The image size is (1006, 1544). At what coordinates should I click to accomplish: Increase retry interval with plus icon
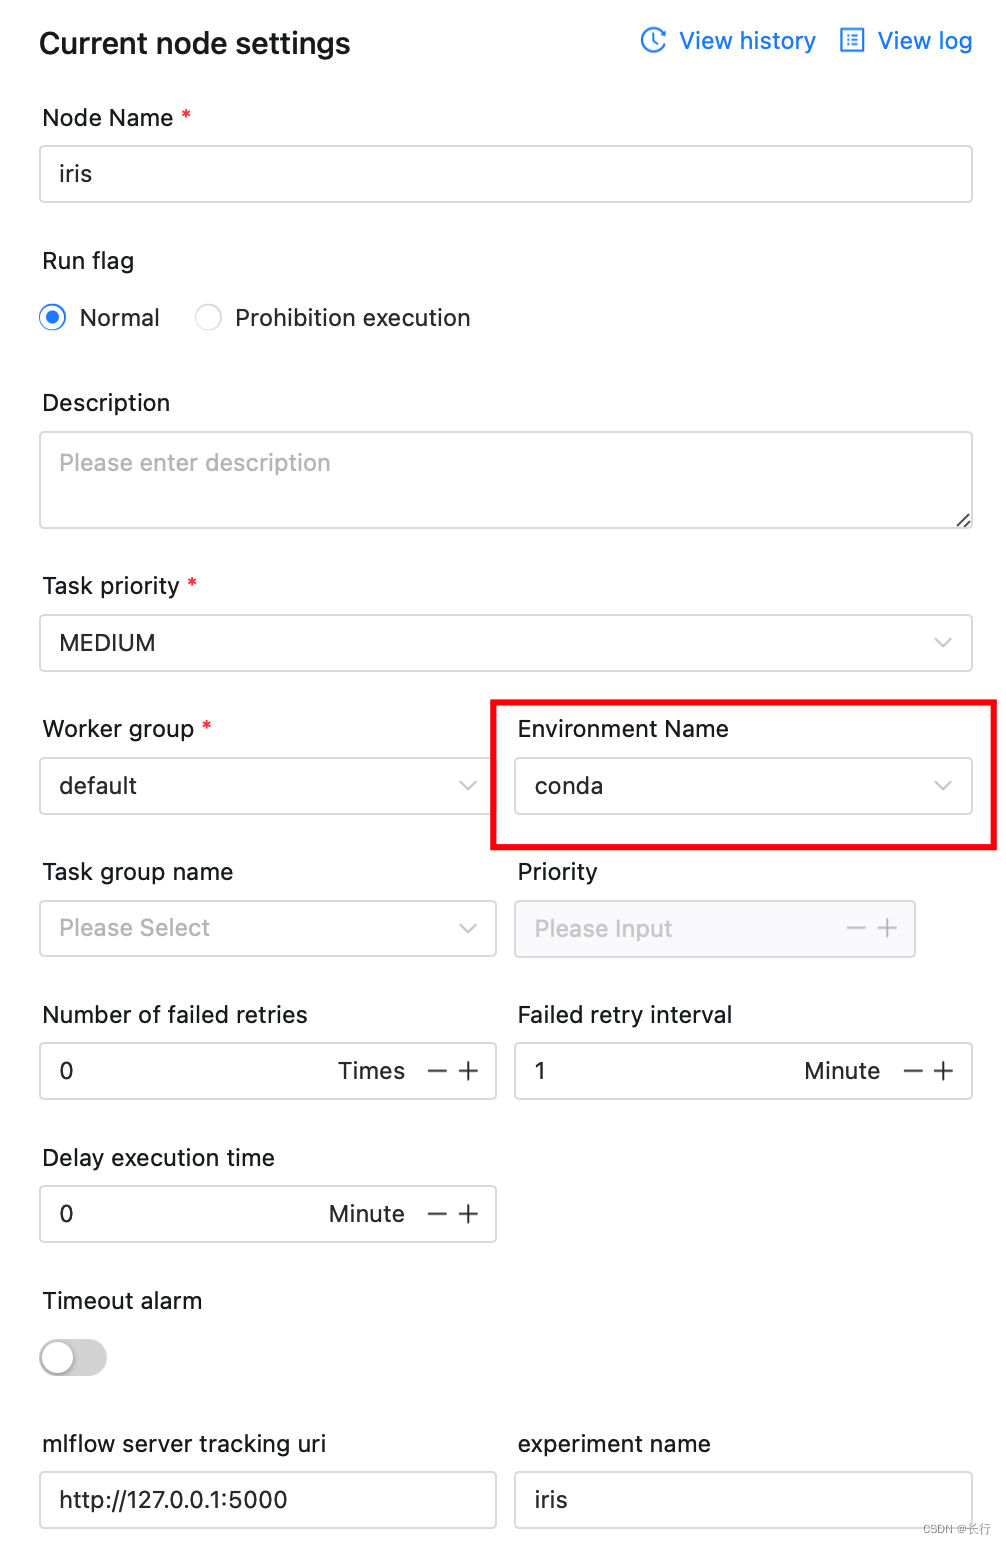point(943,1071)
